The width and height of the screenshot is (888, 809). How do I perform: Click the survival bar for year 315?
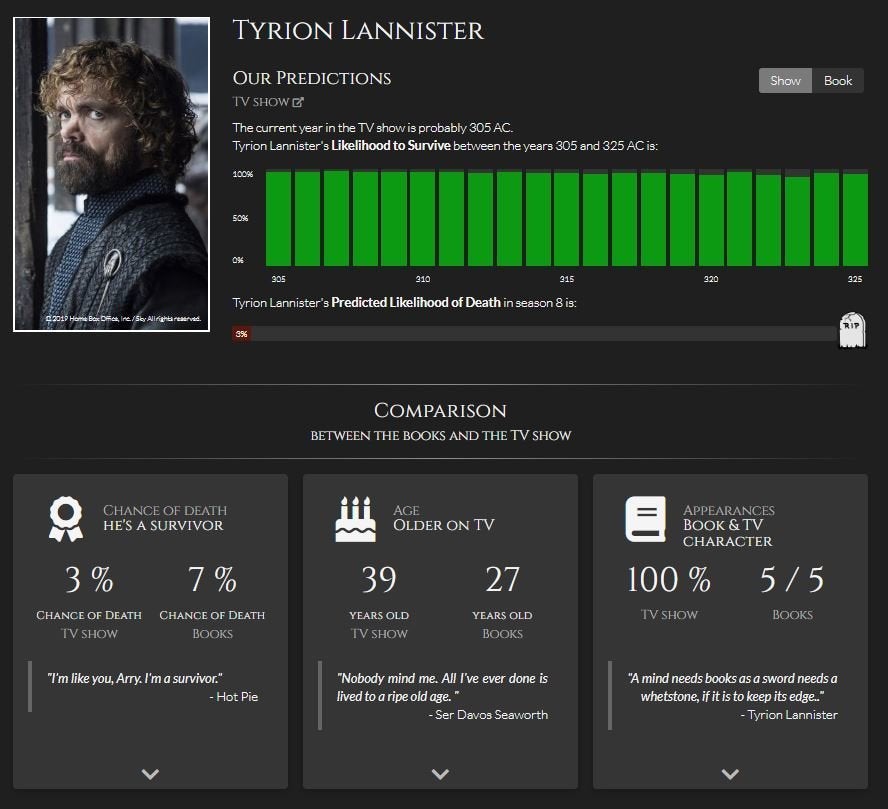tap(566, 219)
